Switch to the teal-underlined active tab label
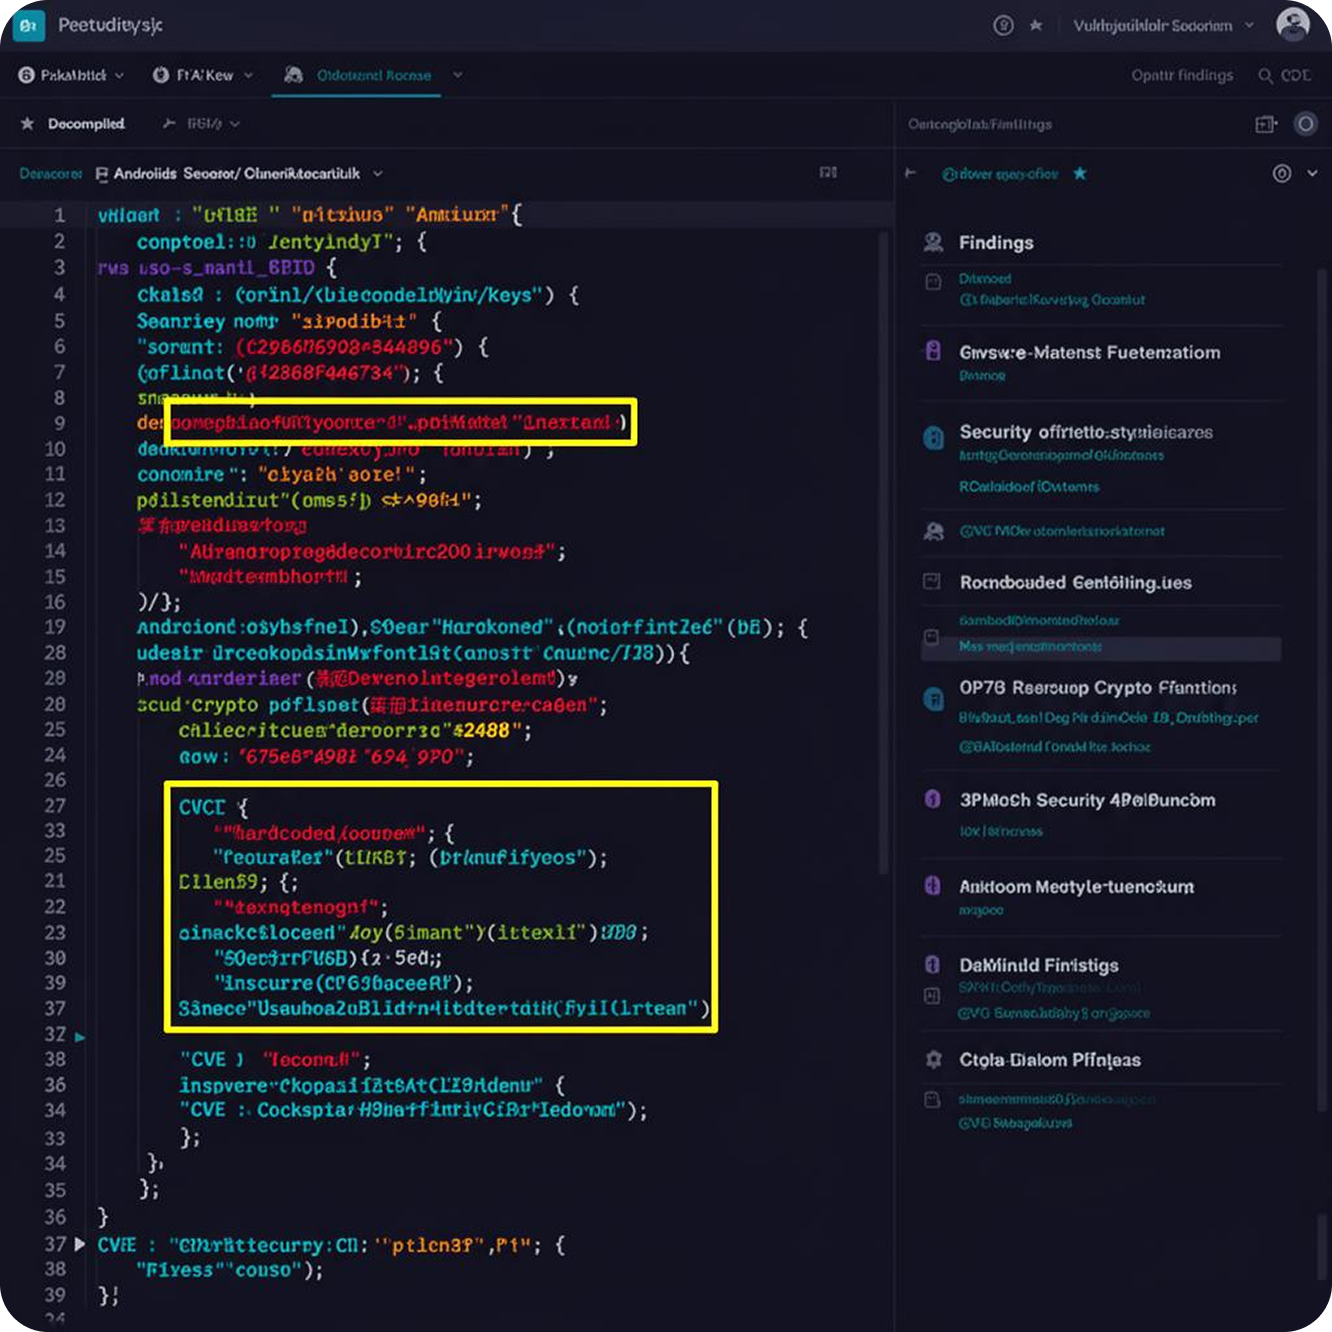 (x=374, y=75)
